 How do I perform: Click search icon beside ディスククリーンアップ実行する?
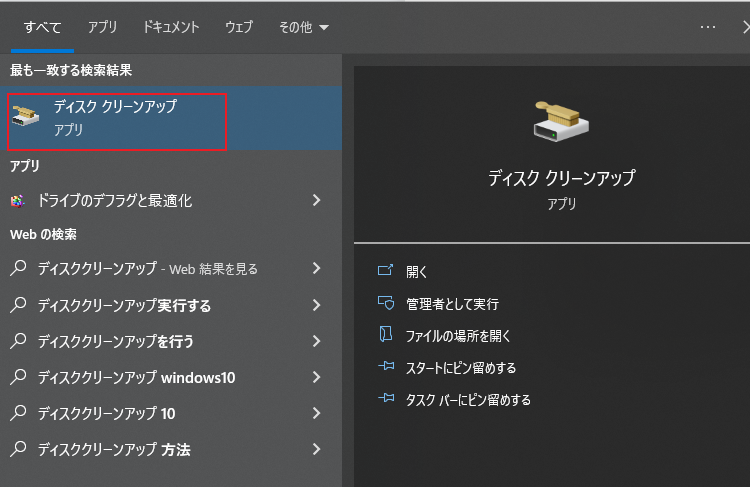[18, 305]
